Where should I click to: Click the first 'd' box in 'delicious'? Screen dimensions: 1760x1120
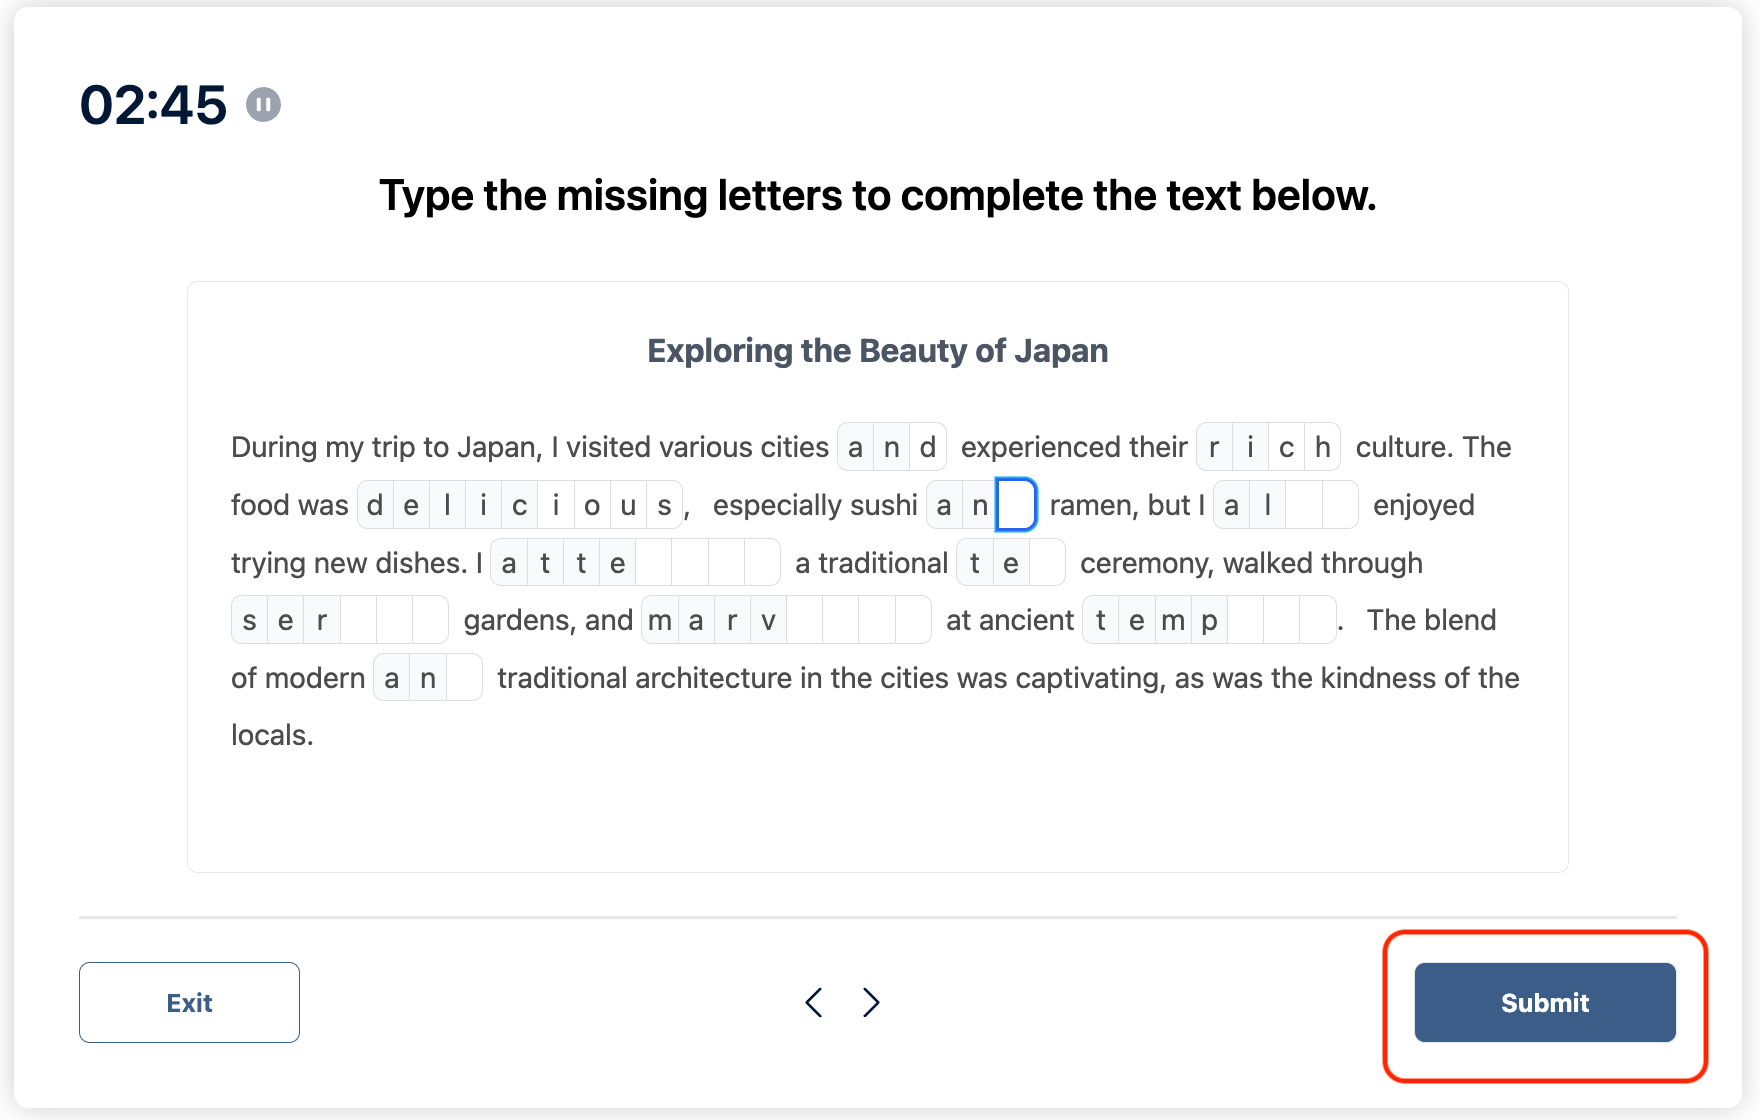375,505
